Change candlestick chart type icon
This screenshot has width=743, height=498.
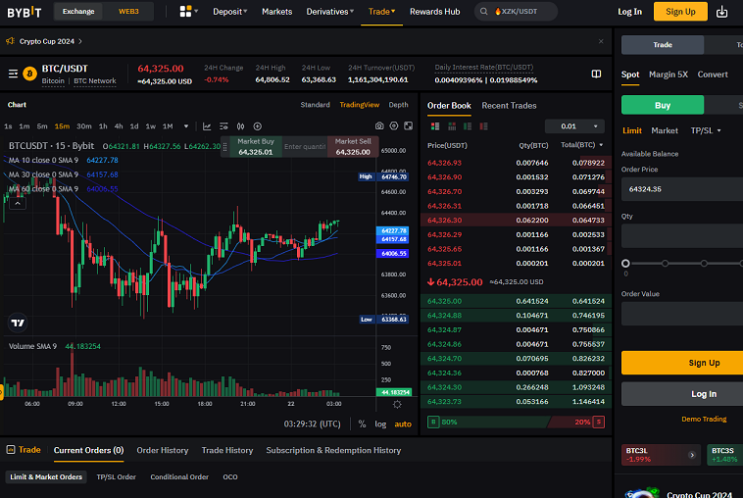coord(241,127)
